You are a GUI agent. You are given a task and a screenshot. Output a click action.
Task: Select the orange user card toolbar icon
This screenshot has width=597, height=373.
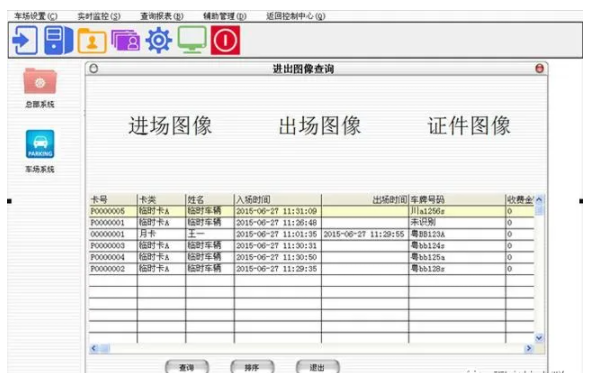(92, 41)
